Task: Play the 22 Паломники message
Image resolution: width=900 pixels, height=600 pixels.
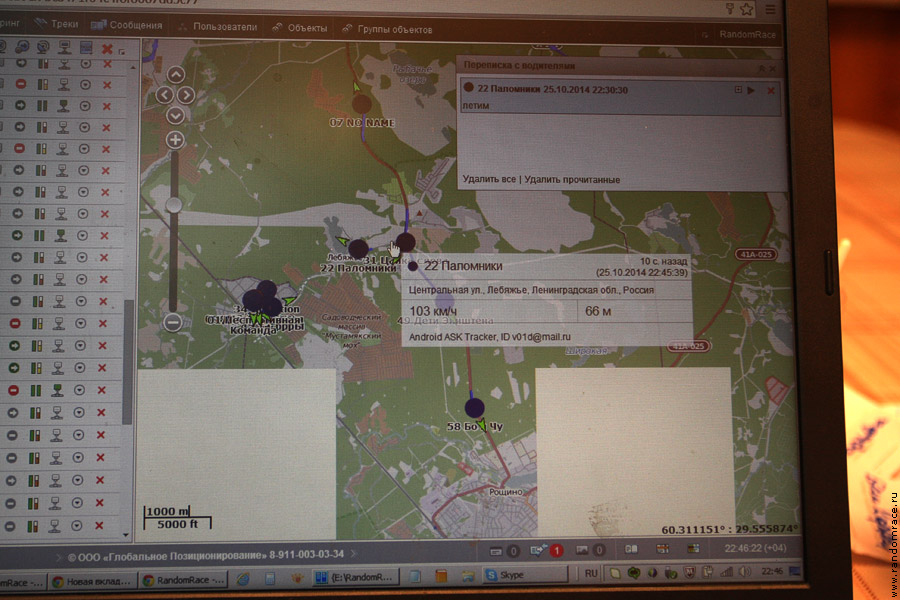Action: (751, 90)
